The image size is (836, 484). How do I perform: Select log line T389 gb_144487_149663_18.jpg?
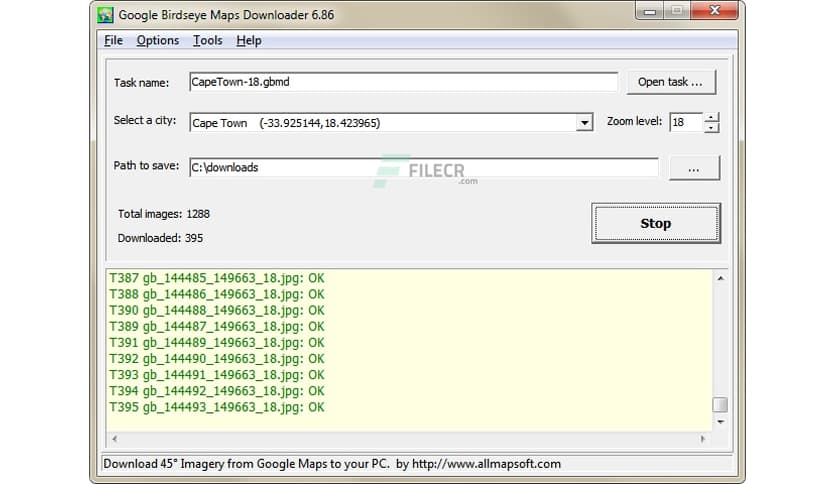pyautogui.click(x=216, y=326)
